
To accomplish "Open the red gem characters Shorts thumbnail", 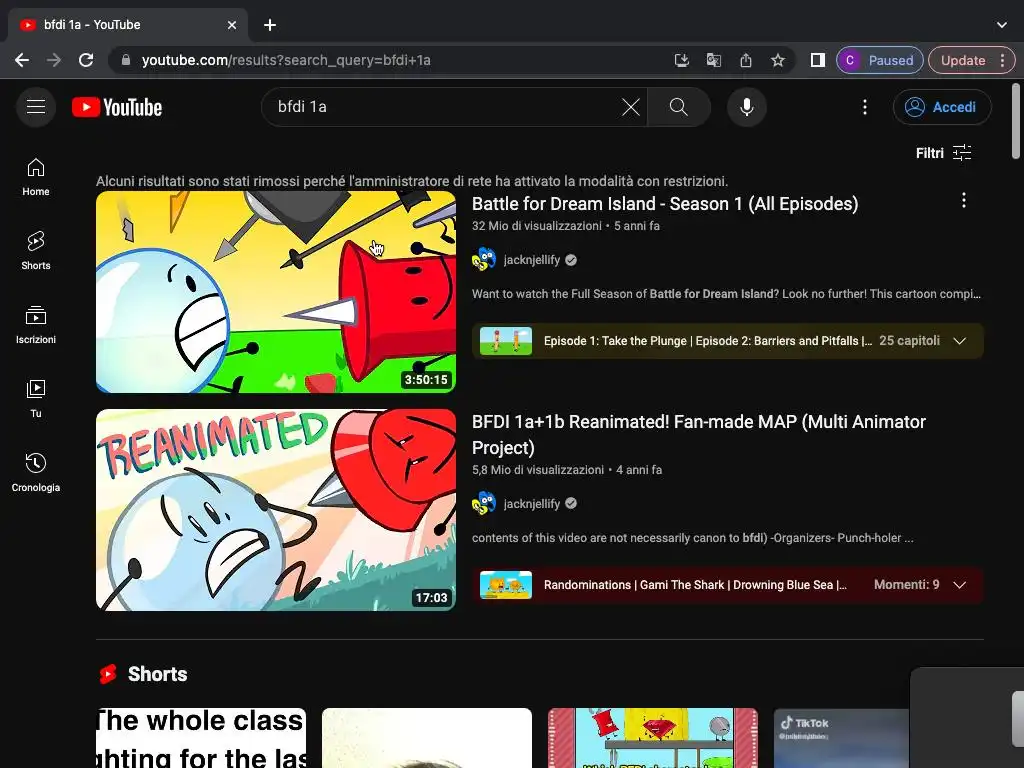I will point(652,738).
